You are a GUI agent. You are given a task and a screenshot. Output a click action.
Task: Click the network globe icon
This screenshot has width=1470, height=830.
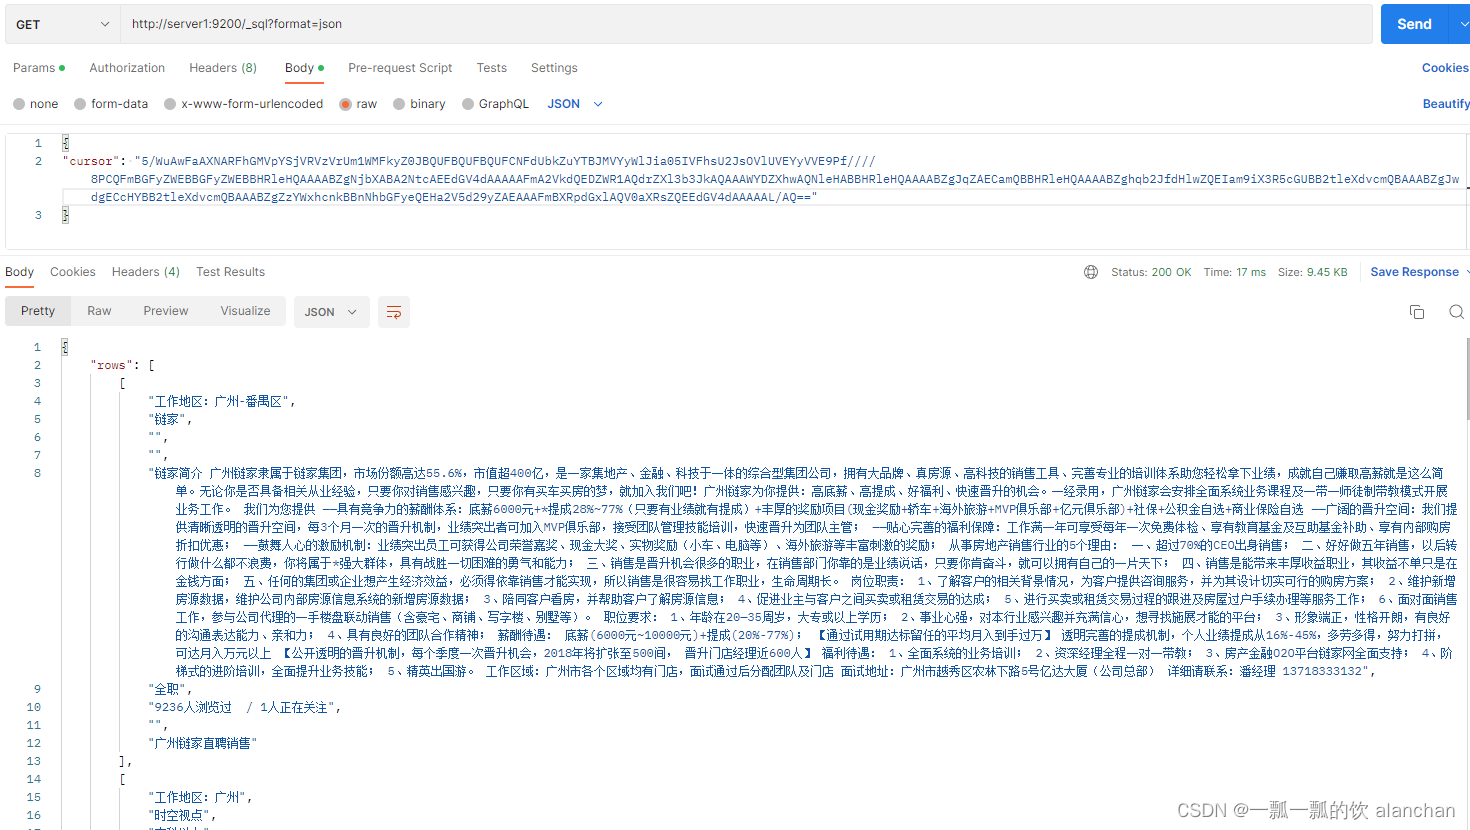click(1091, 272)
